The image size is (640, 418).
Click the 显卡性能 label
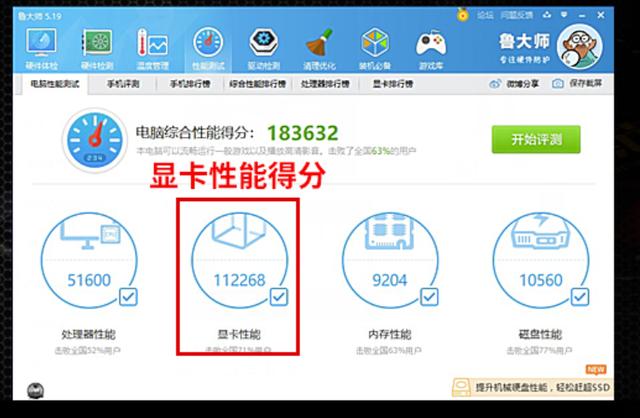click(x=239, y=334)
